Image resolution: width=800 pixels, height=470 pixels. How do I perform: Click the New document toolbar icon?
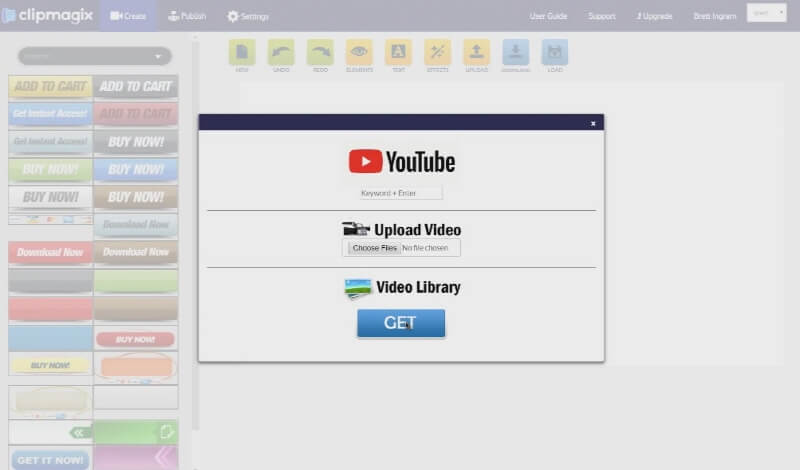pyautogui.click(x=242, y=52)
